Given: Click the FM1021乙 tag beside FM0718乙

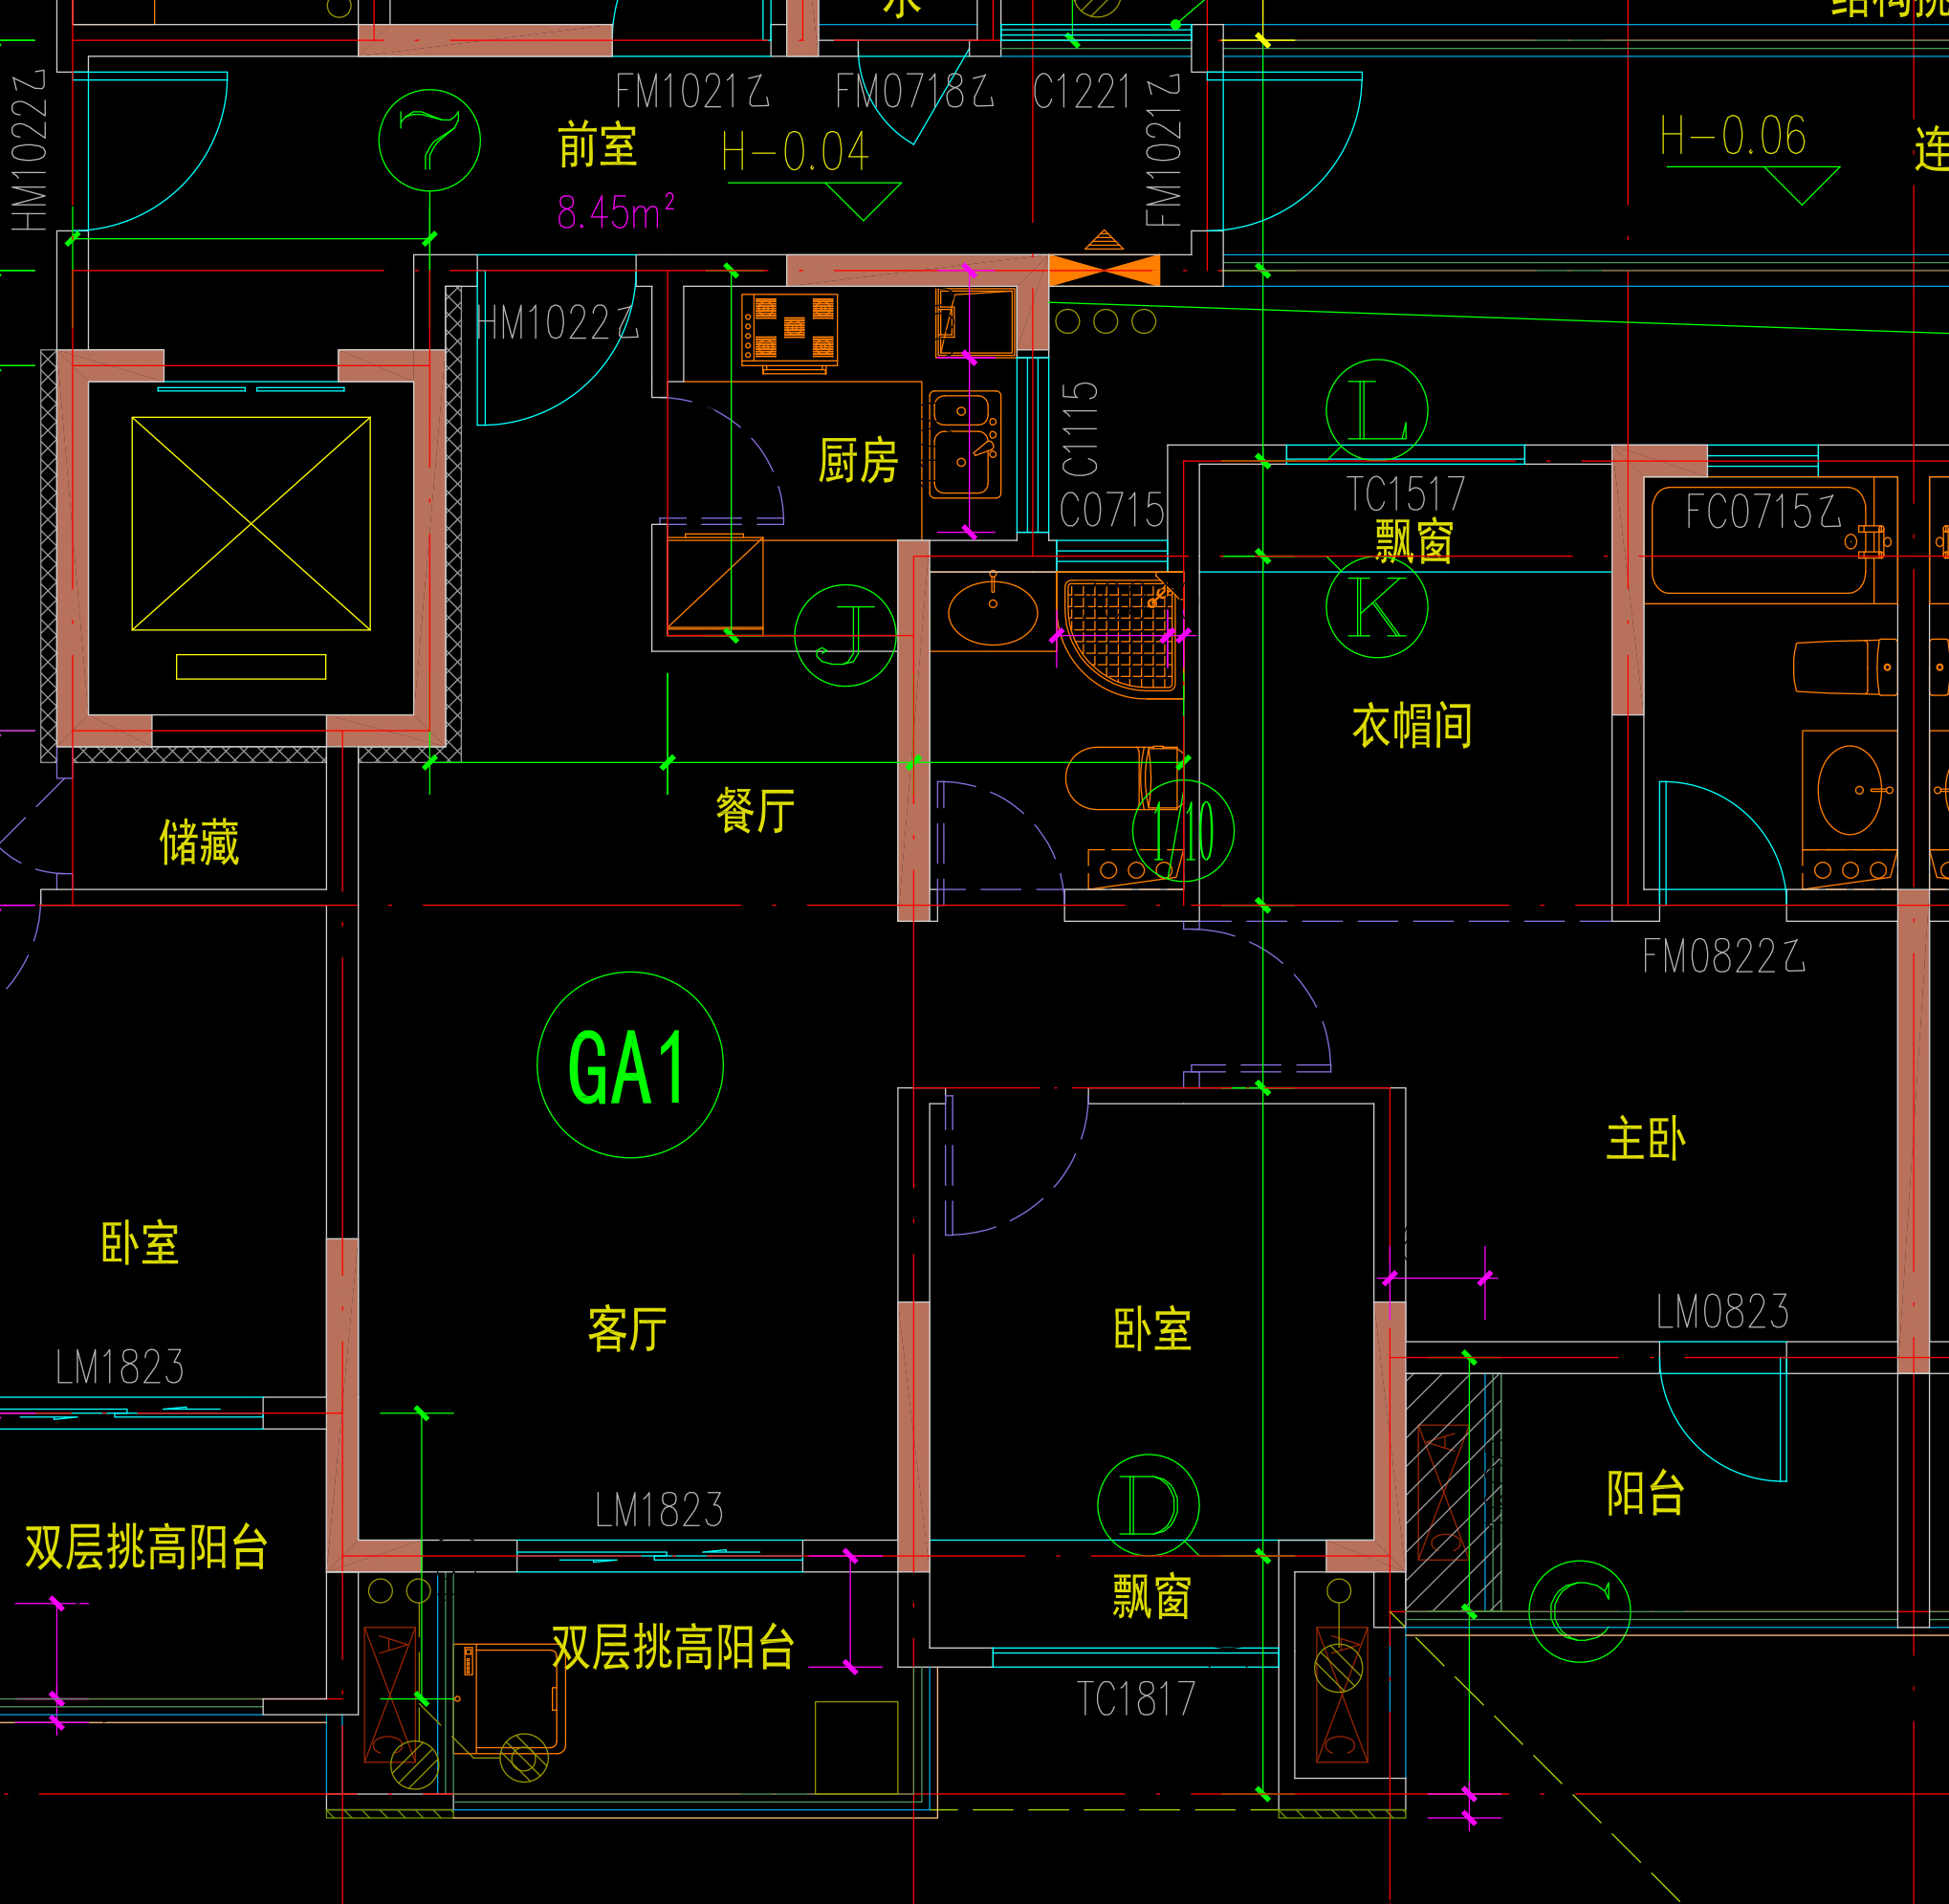Looking at the screenshot, I should point(692,91).
